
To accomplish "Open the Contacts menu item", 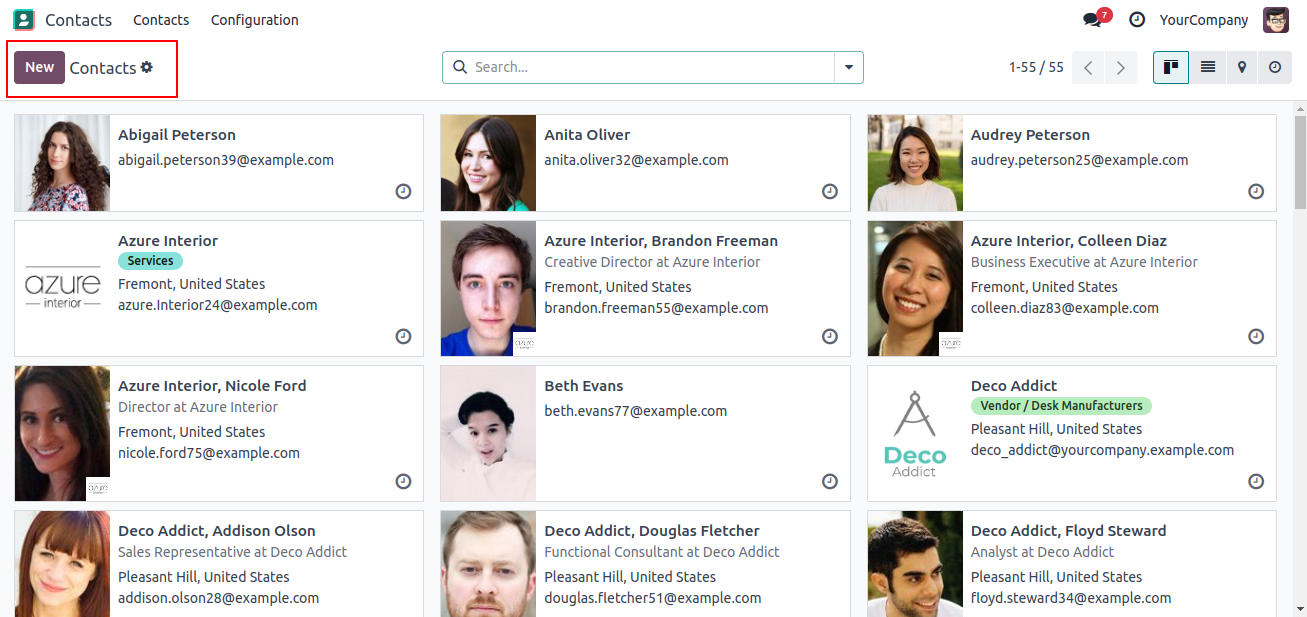I will 161,20.
